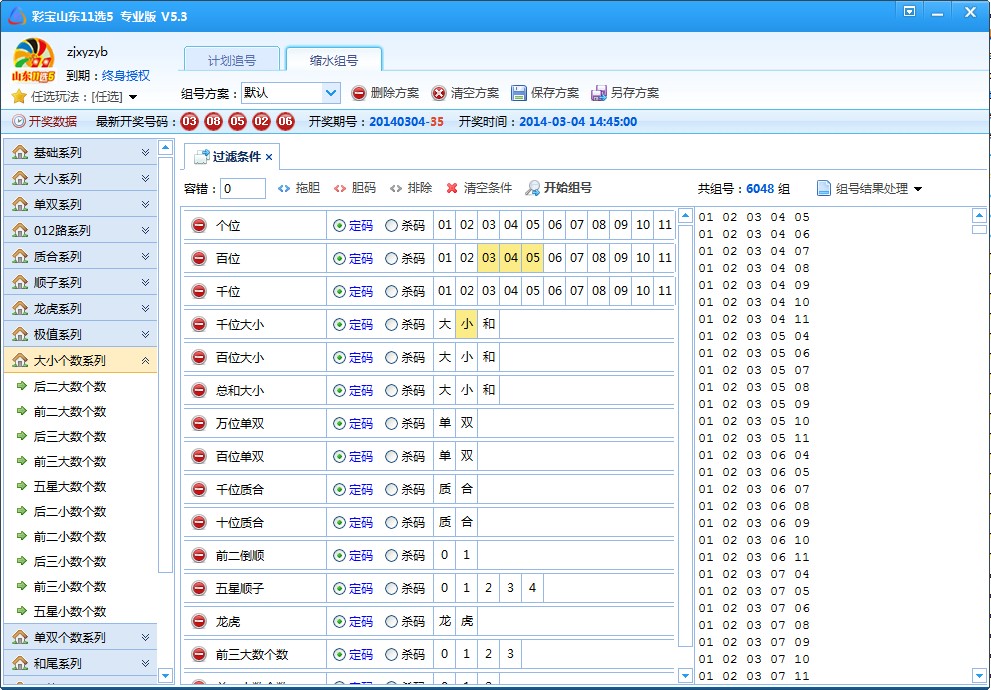
Task: Click the 保存方案 floppy disk icon
Action: [519, 94]
